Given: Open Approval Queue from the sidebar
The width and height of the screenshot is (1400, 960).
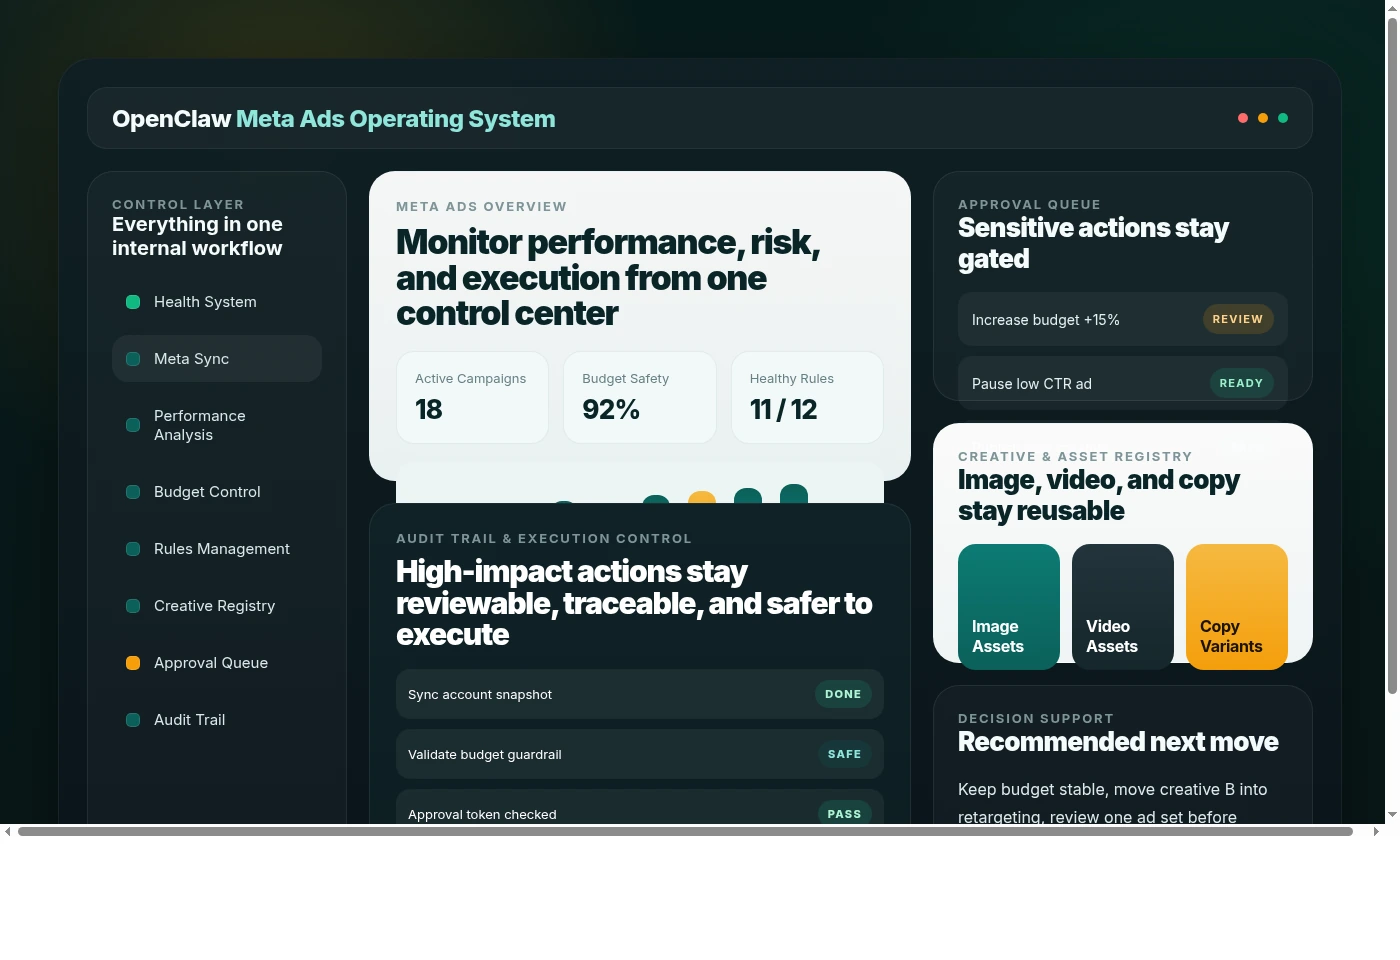Looking at the screenshot, I should [211, 663].
